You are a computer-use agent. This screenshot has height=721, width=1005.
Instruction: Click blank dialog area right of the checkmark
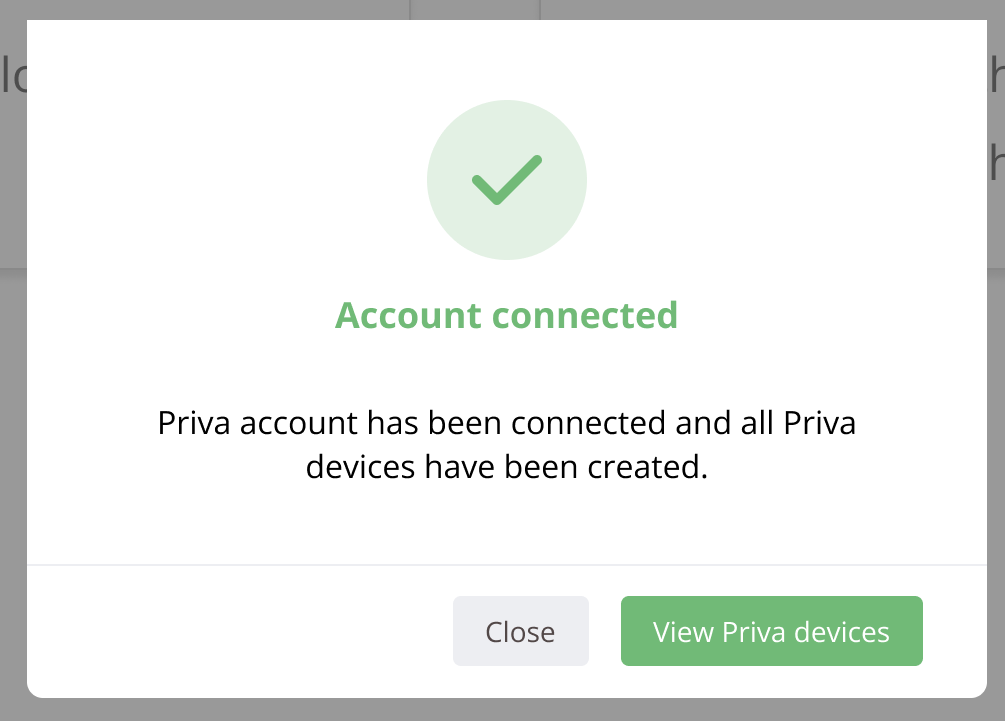tap(780, 180)
